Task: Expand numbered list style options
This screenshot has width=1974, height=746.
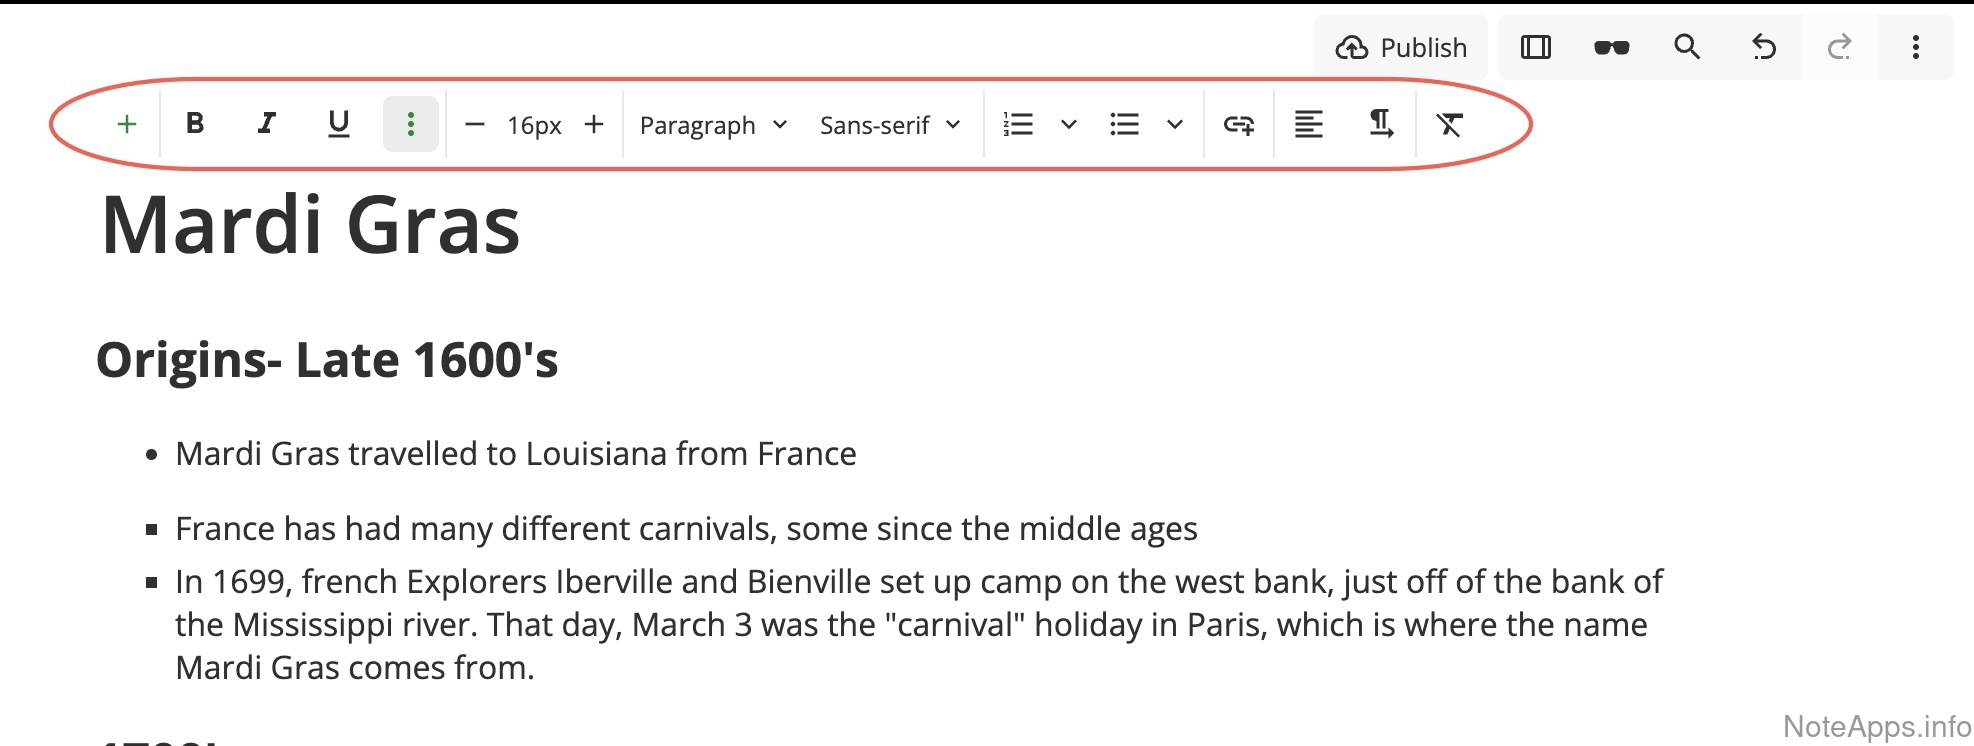Action: (1069, 125)
